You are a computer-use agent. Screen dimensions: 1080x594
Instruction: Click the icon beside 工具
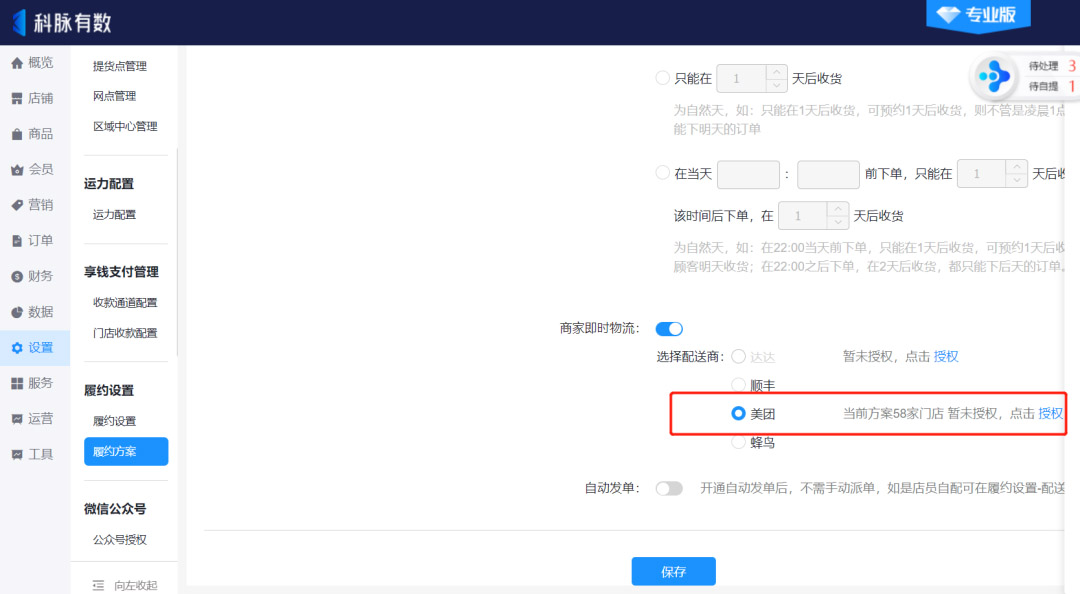click(x=17, y=455)
